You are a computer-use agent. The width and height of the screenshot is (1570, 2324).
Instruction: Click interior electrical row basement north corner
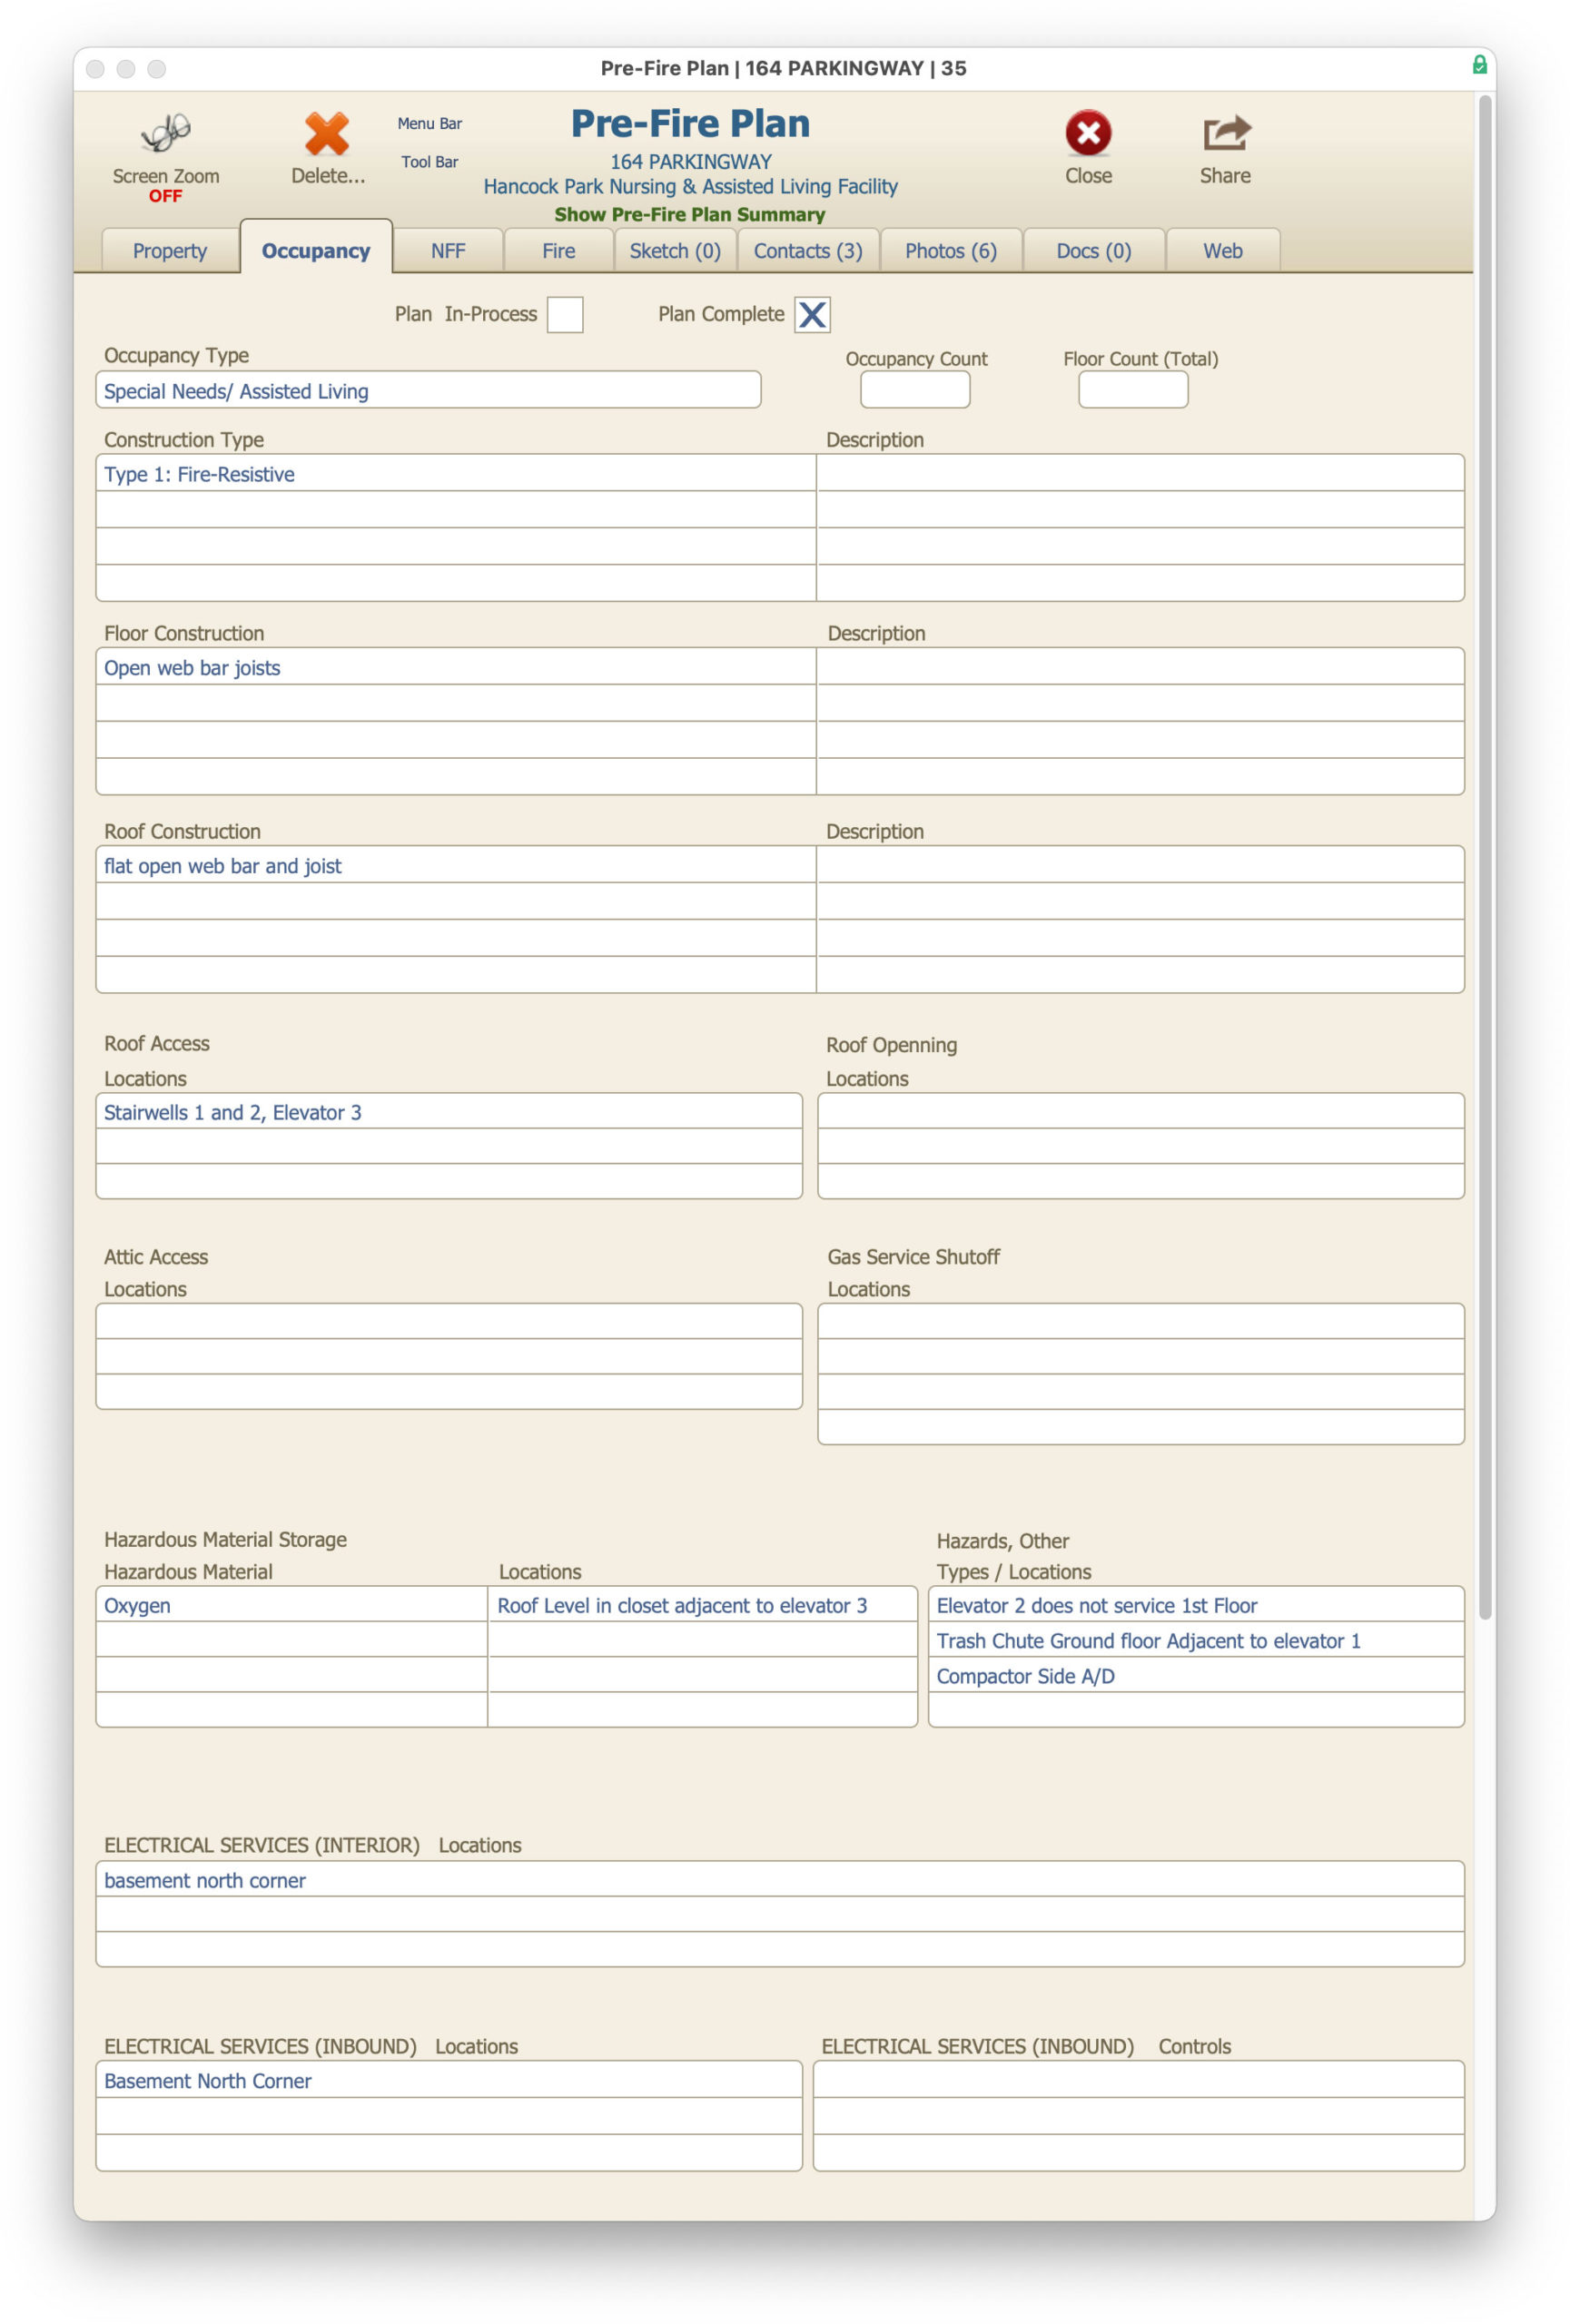780,1880
